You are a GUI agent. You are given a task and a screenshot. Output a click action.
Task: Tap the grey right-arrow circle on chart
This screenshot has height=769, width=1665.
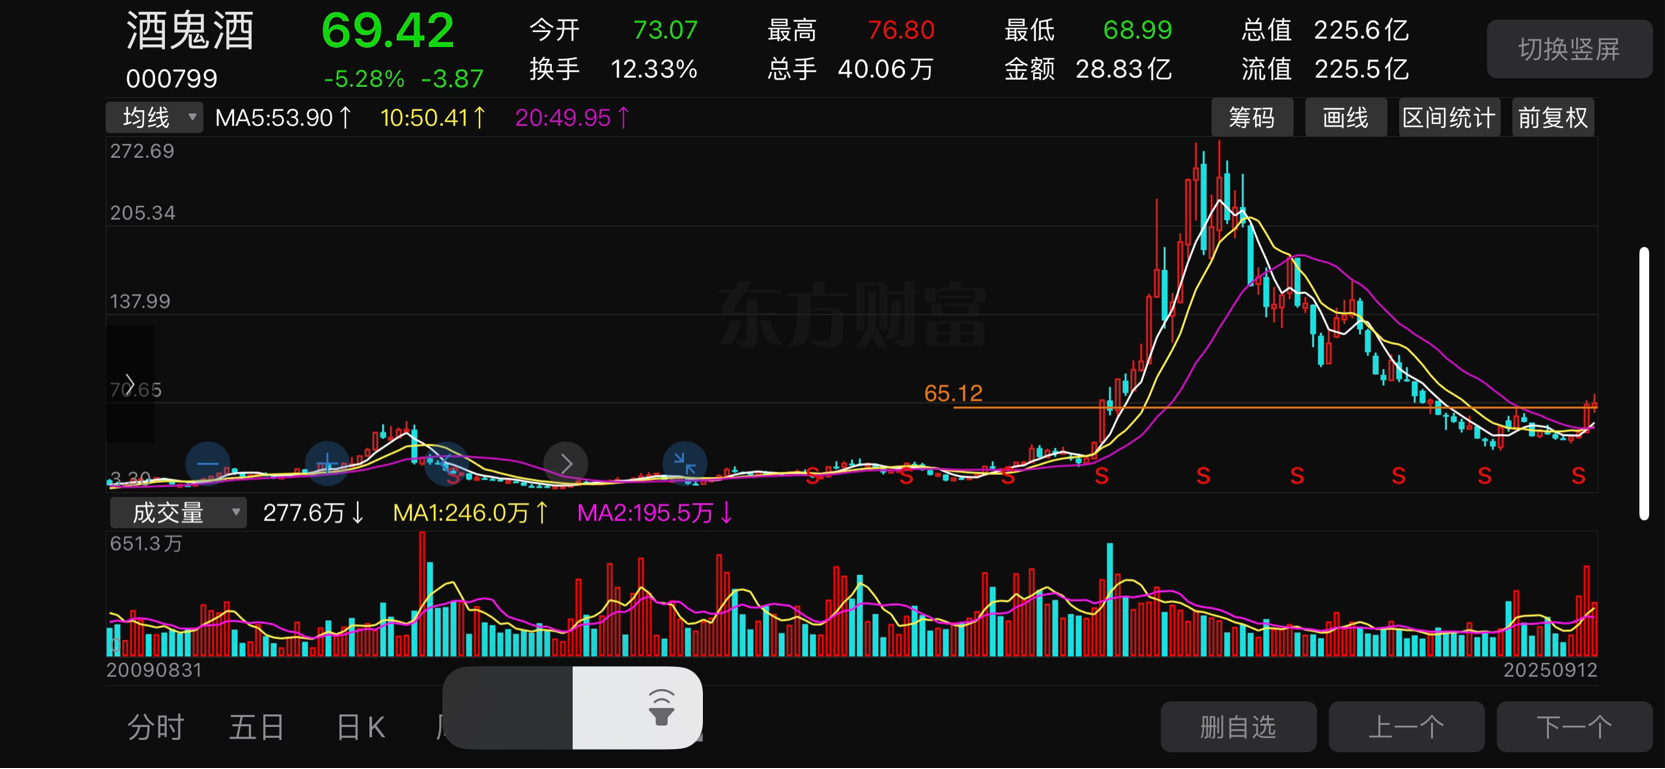(x=566, y=464)
